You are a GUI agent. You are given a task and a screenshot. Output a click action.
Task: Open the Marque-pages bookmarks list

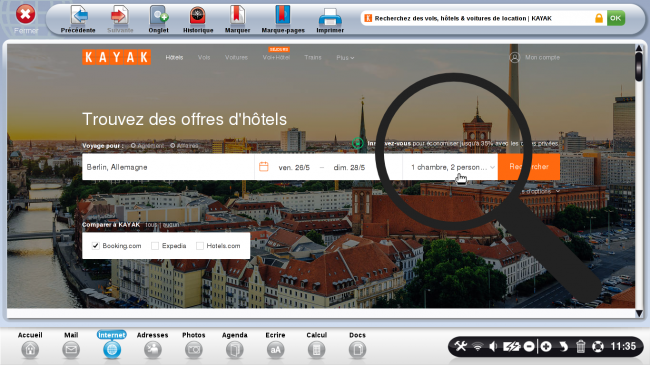click(283, 19)
